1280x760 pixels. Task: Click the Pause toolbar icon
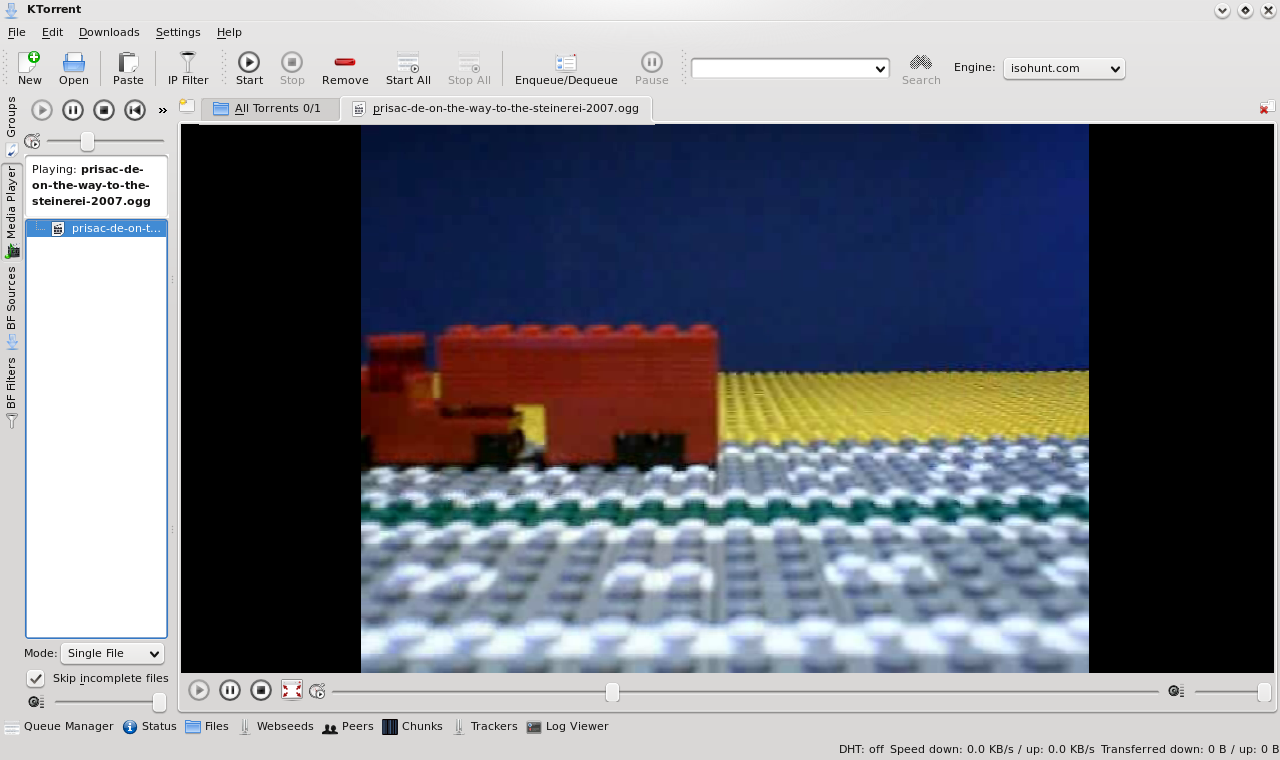pyautogui.click(x=652, y=68)
